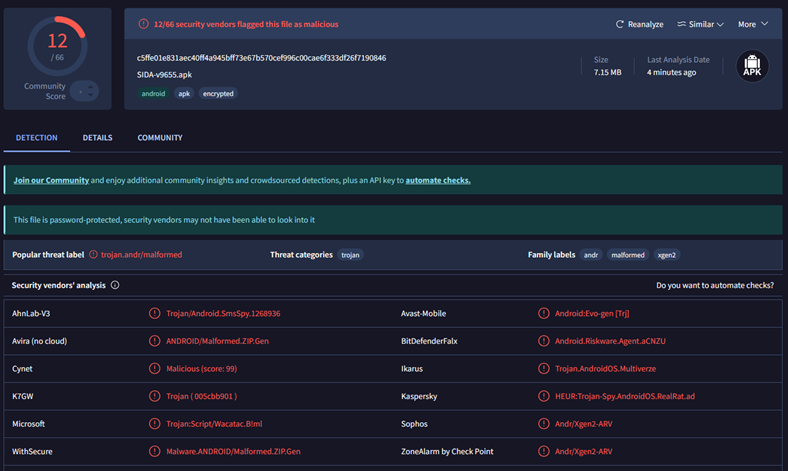The width and height of the screenshot is (788, 471).
Task: Click the alert icon for Sophos detection
Action: pos(543,424)
